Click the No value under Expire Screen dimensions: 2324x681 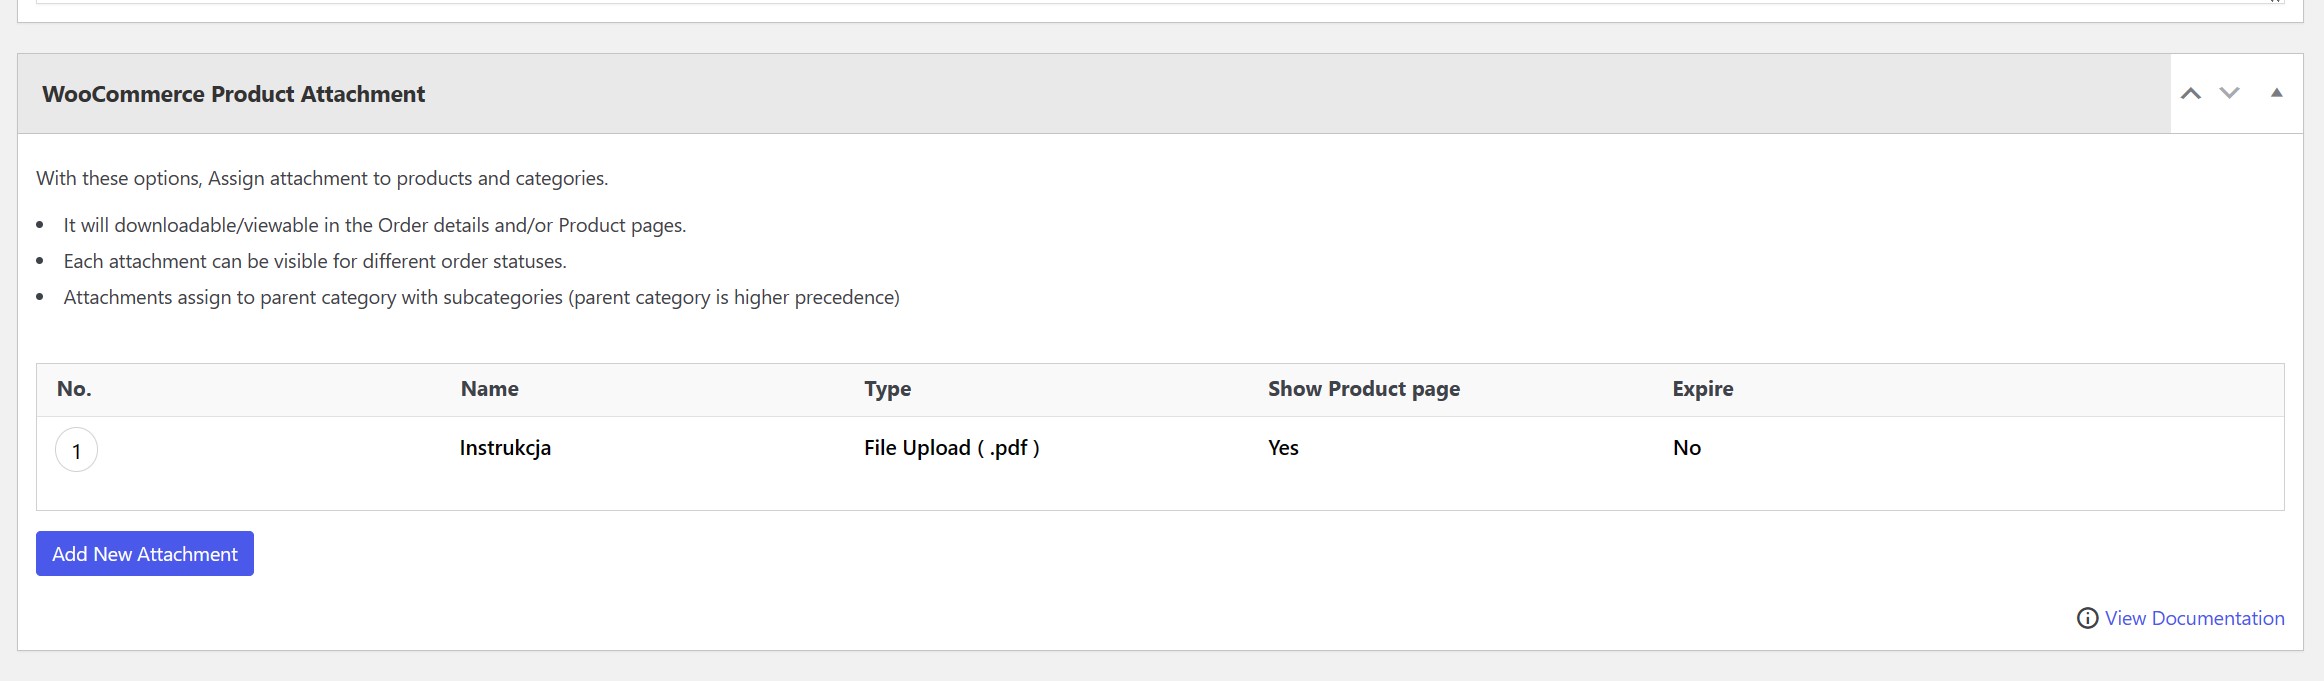point(1686,448)
